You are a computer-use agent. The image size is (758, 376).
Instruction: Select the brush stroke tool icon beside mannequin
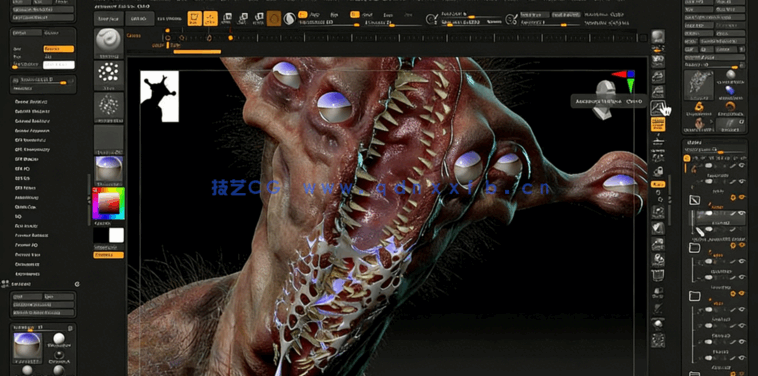point(730,124)
